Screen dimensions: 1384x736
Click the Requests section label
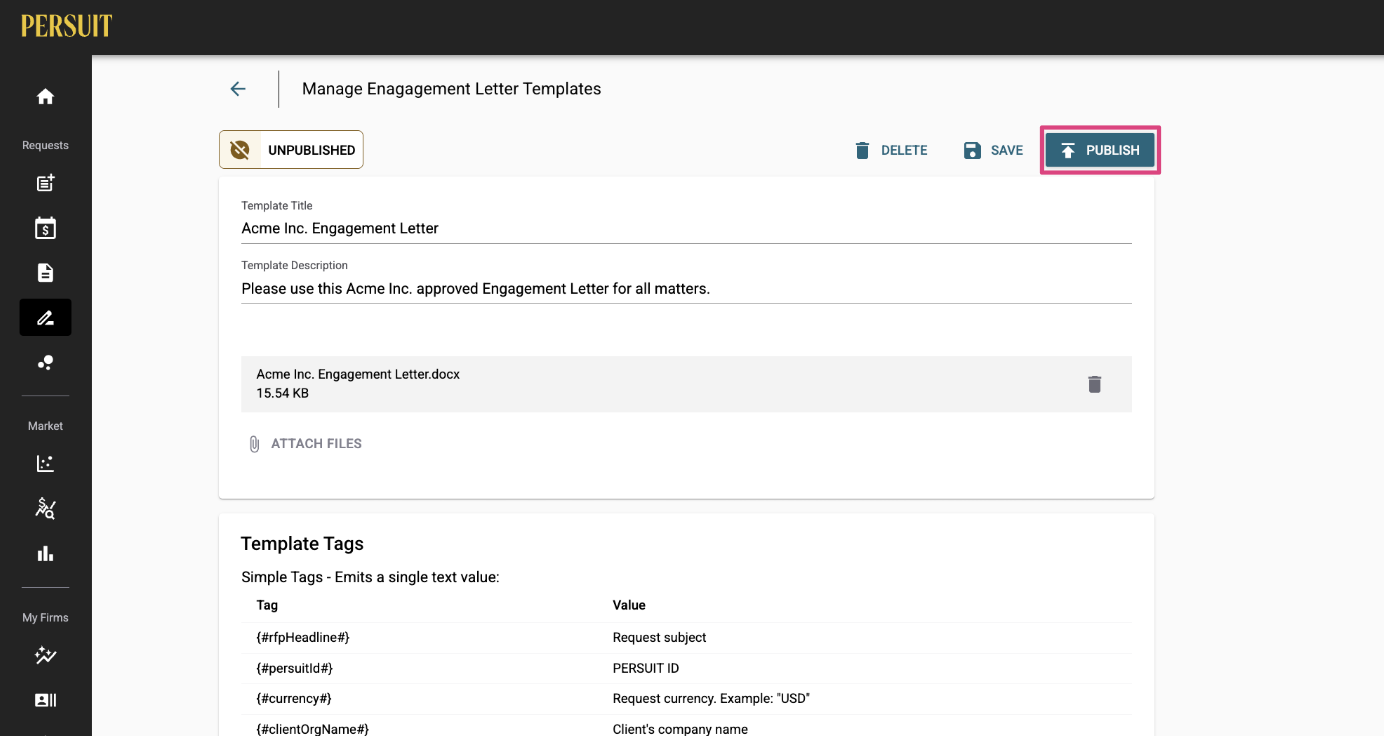(45, 145)
